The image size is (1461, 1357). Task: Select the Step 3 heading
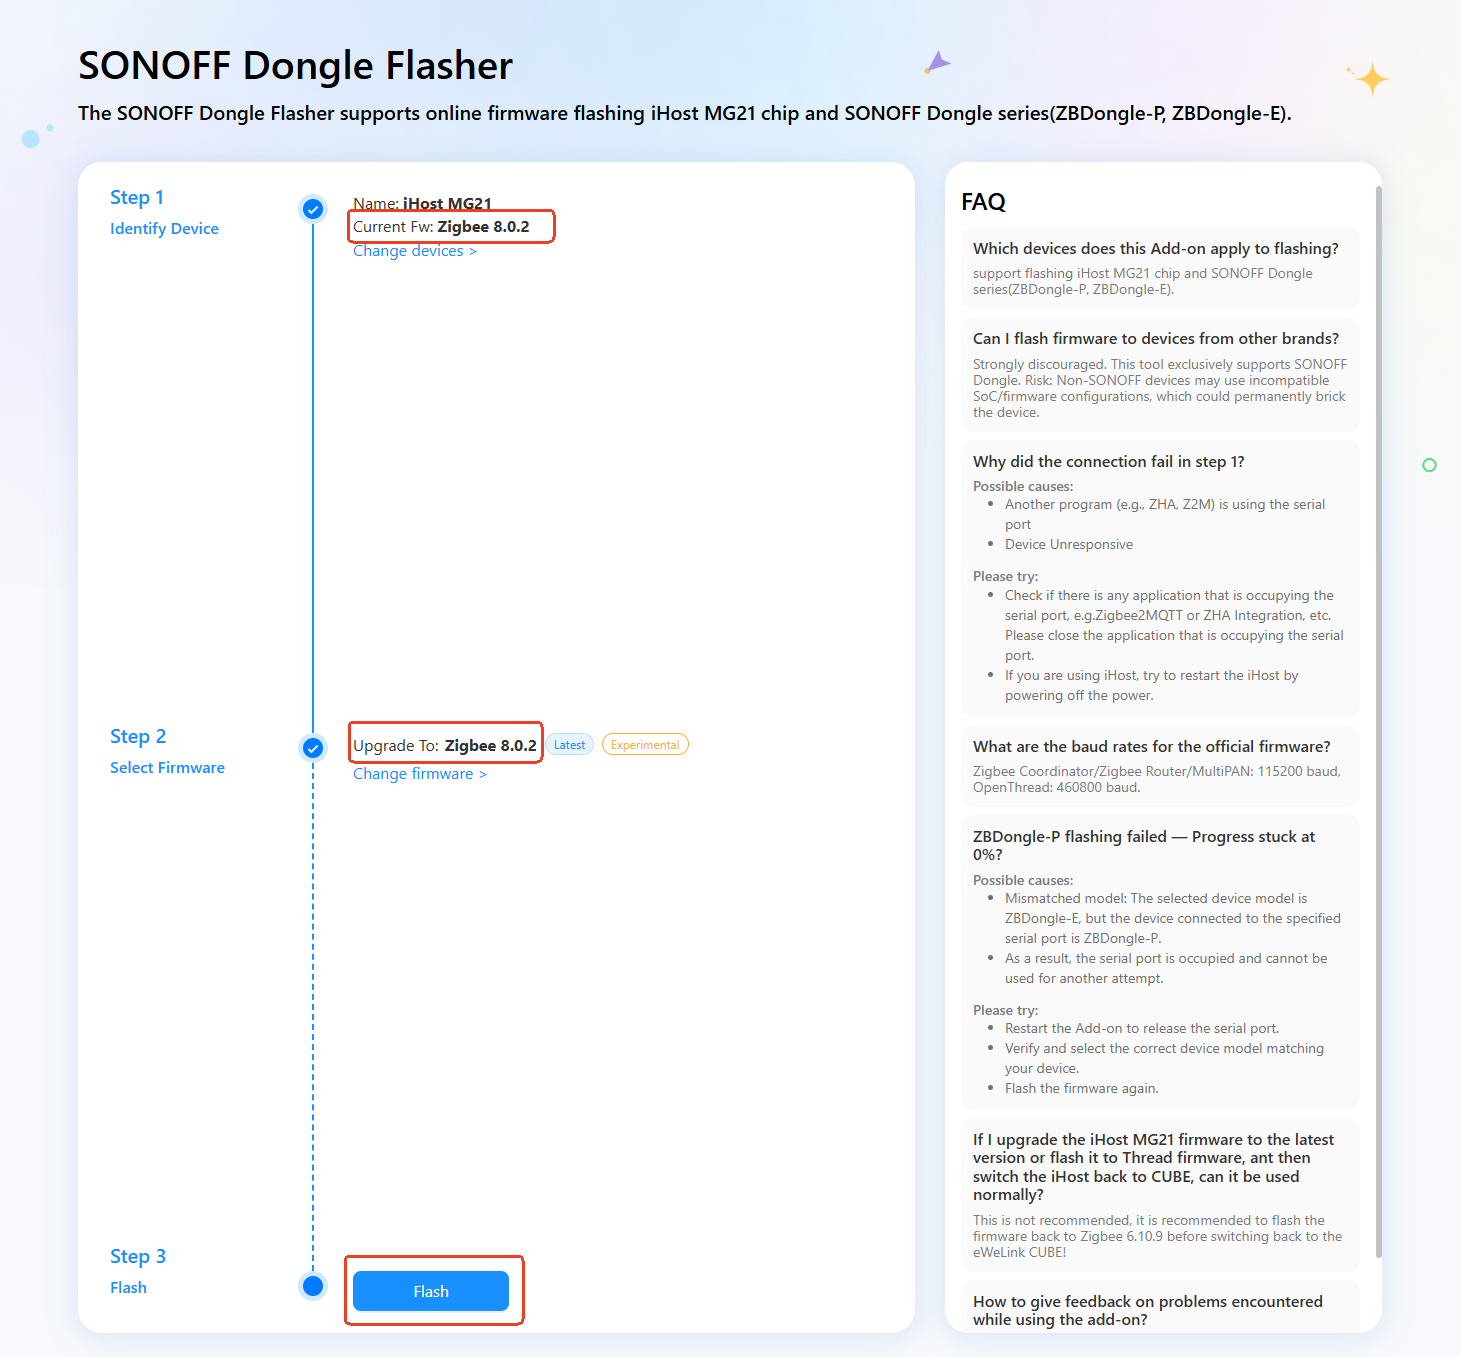[x=138, y=1256]
